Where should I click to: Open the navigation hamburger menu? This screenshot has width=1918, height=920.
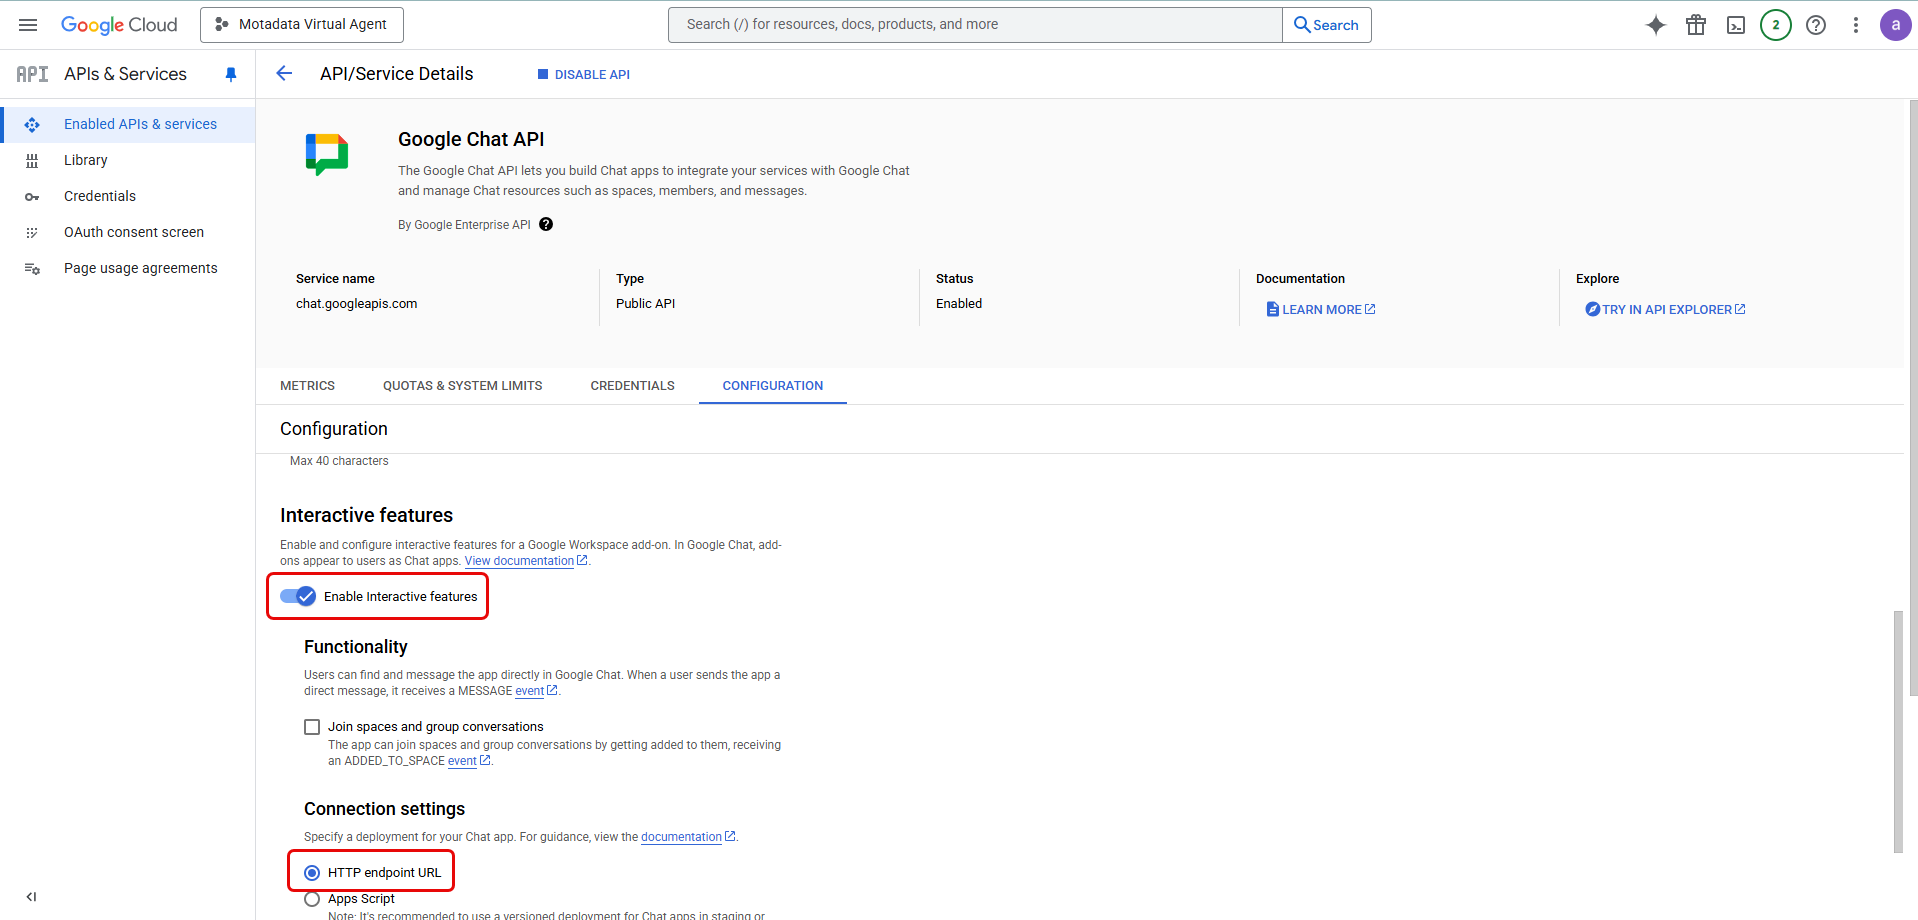(27, 24)
